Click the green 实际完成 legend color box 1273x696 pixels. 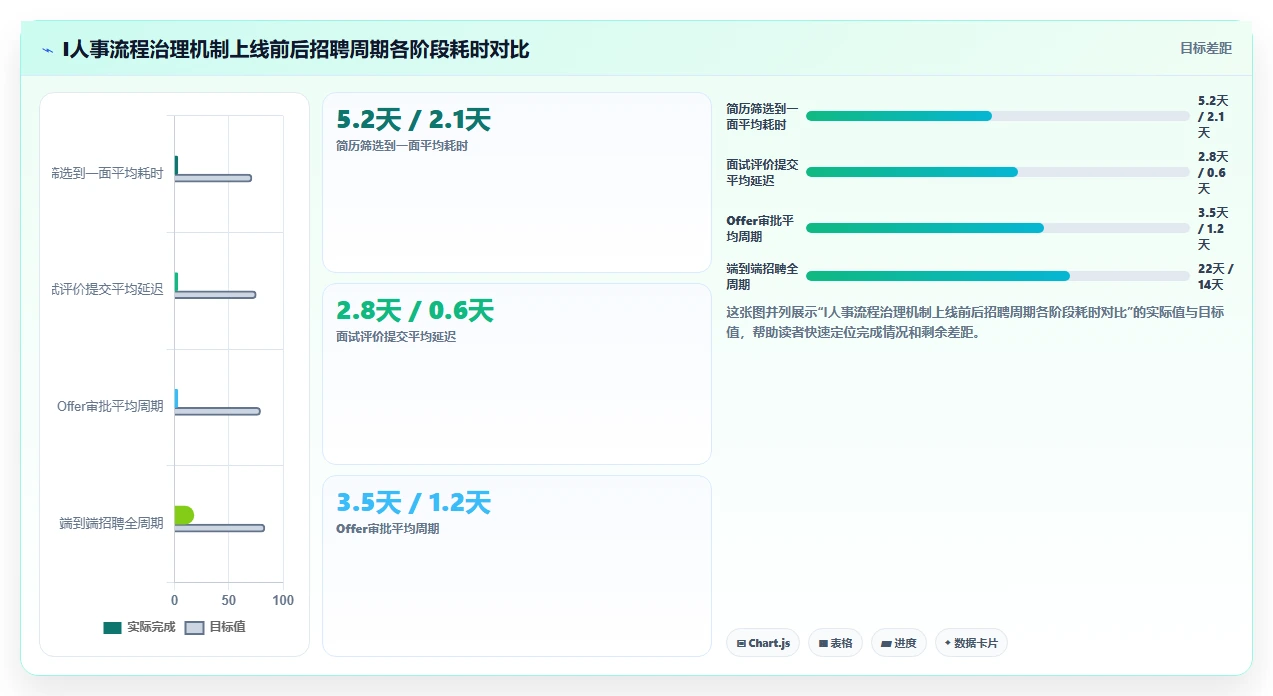112,628
